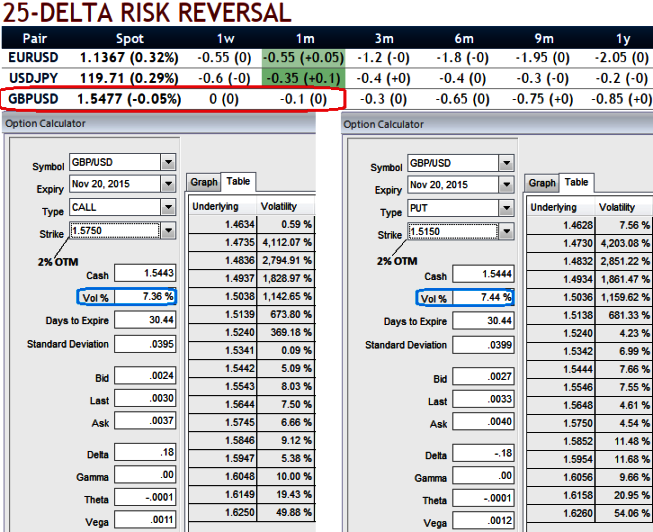
Task: Click Ask field showing .0040
Action: (x=483, y=422)
